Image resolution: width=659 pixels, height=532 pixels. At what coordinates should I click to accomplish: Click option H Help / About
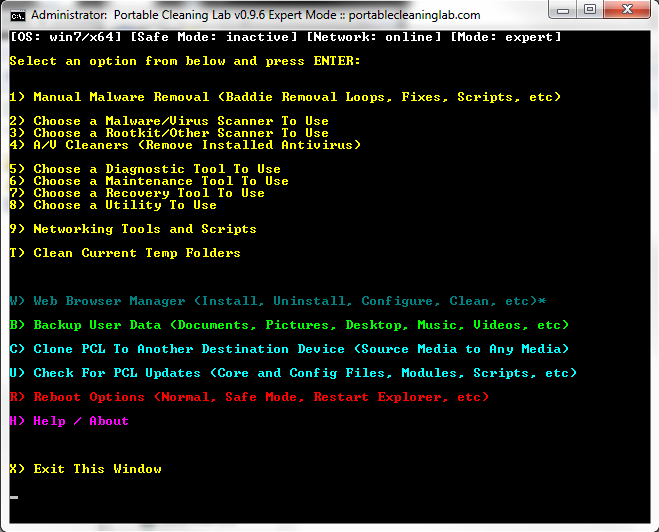(69, 421)
